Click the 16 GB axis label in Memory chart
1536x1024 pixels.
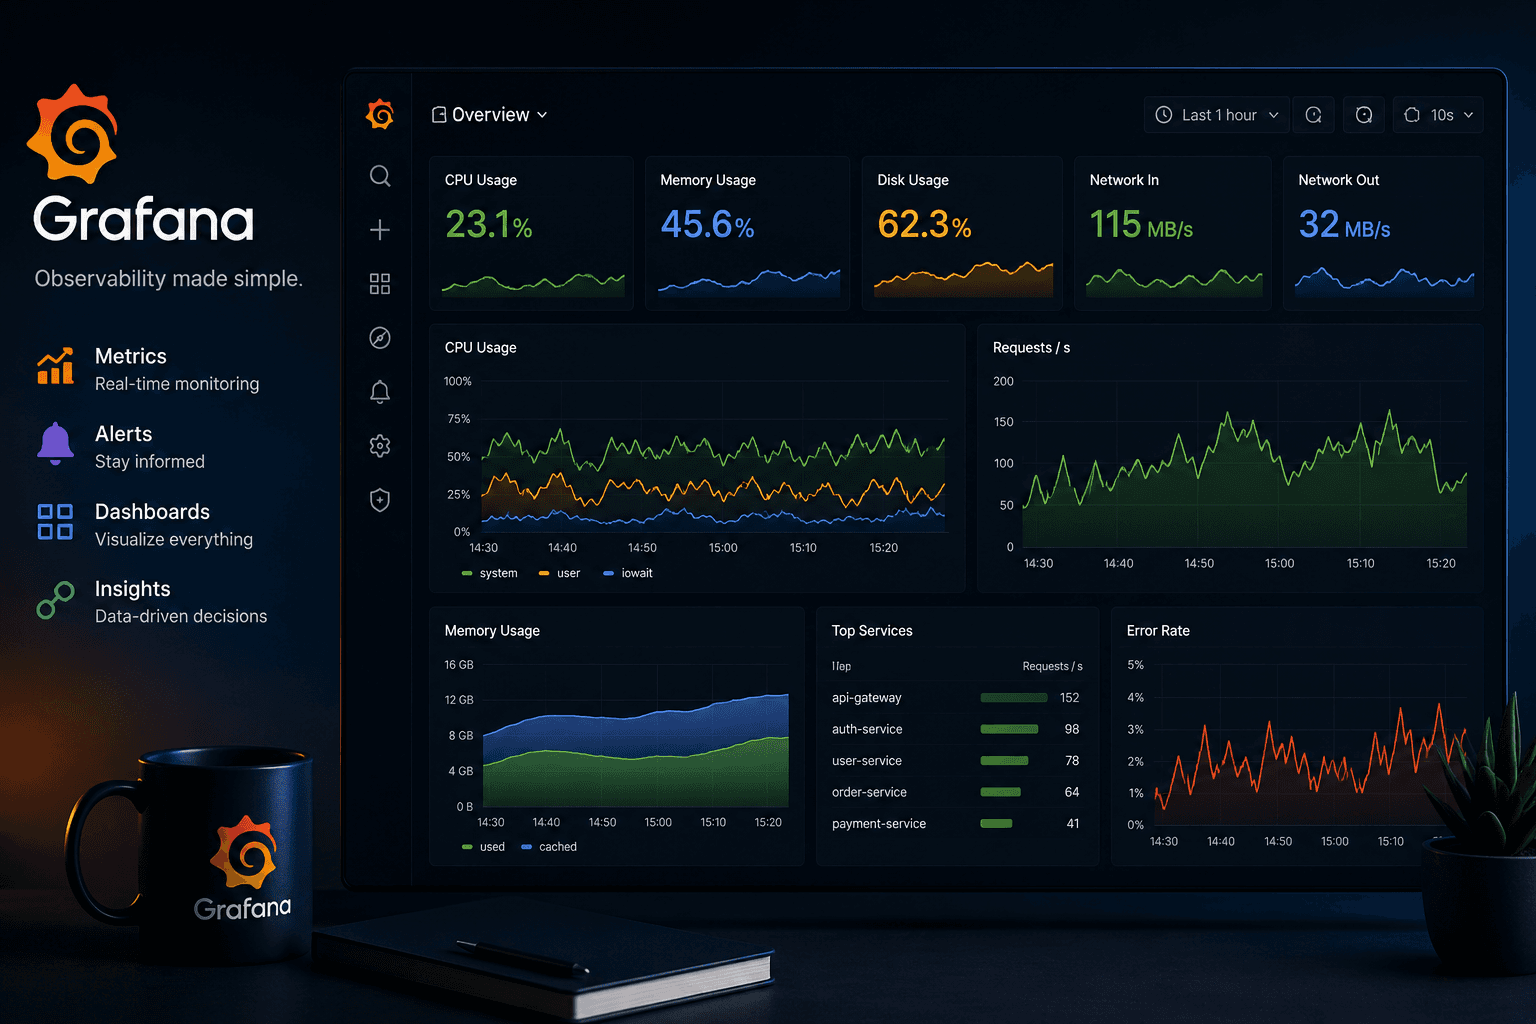click(x=459, y=665)
